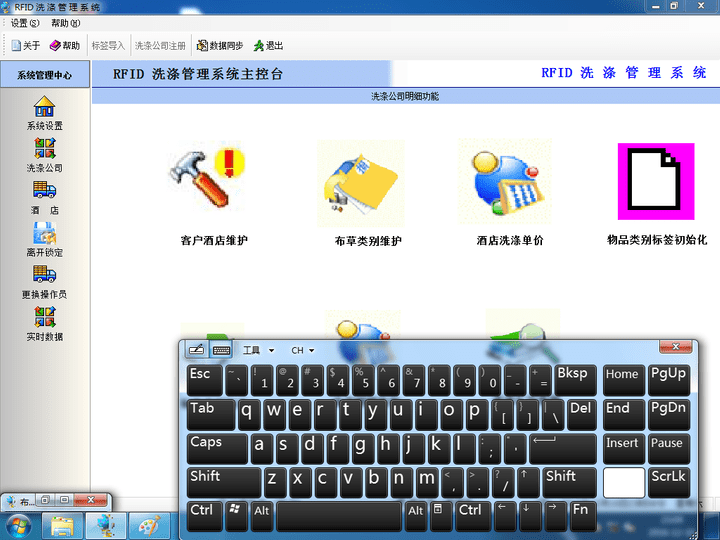Image resolution: width=720 pixels, height=540 pixels.
Task: Click 数据同步 toolbar button
Action: 219,46
